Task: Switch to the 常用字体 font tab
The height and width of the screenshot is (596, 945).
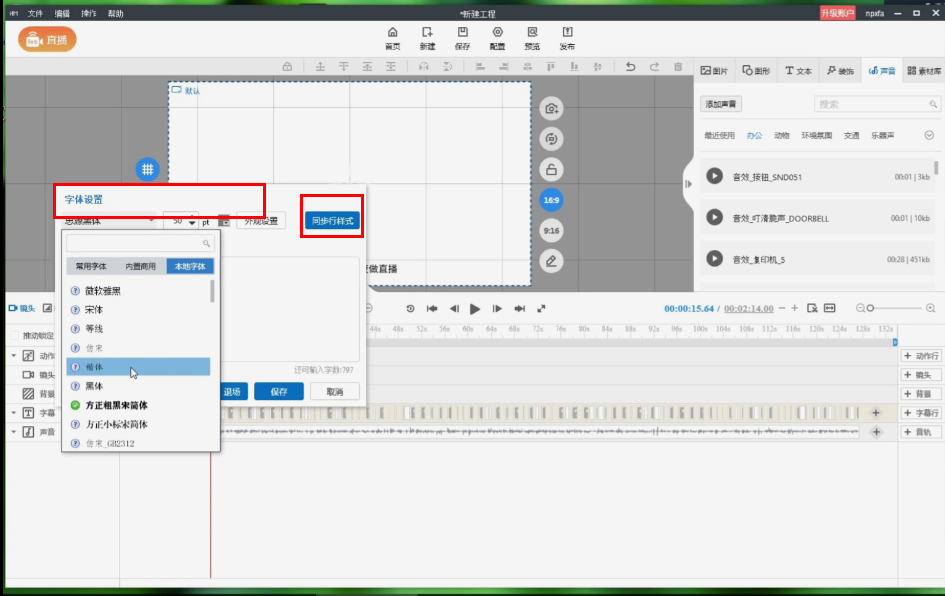Action: click(91, 267)
